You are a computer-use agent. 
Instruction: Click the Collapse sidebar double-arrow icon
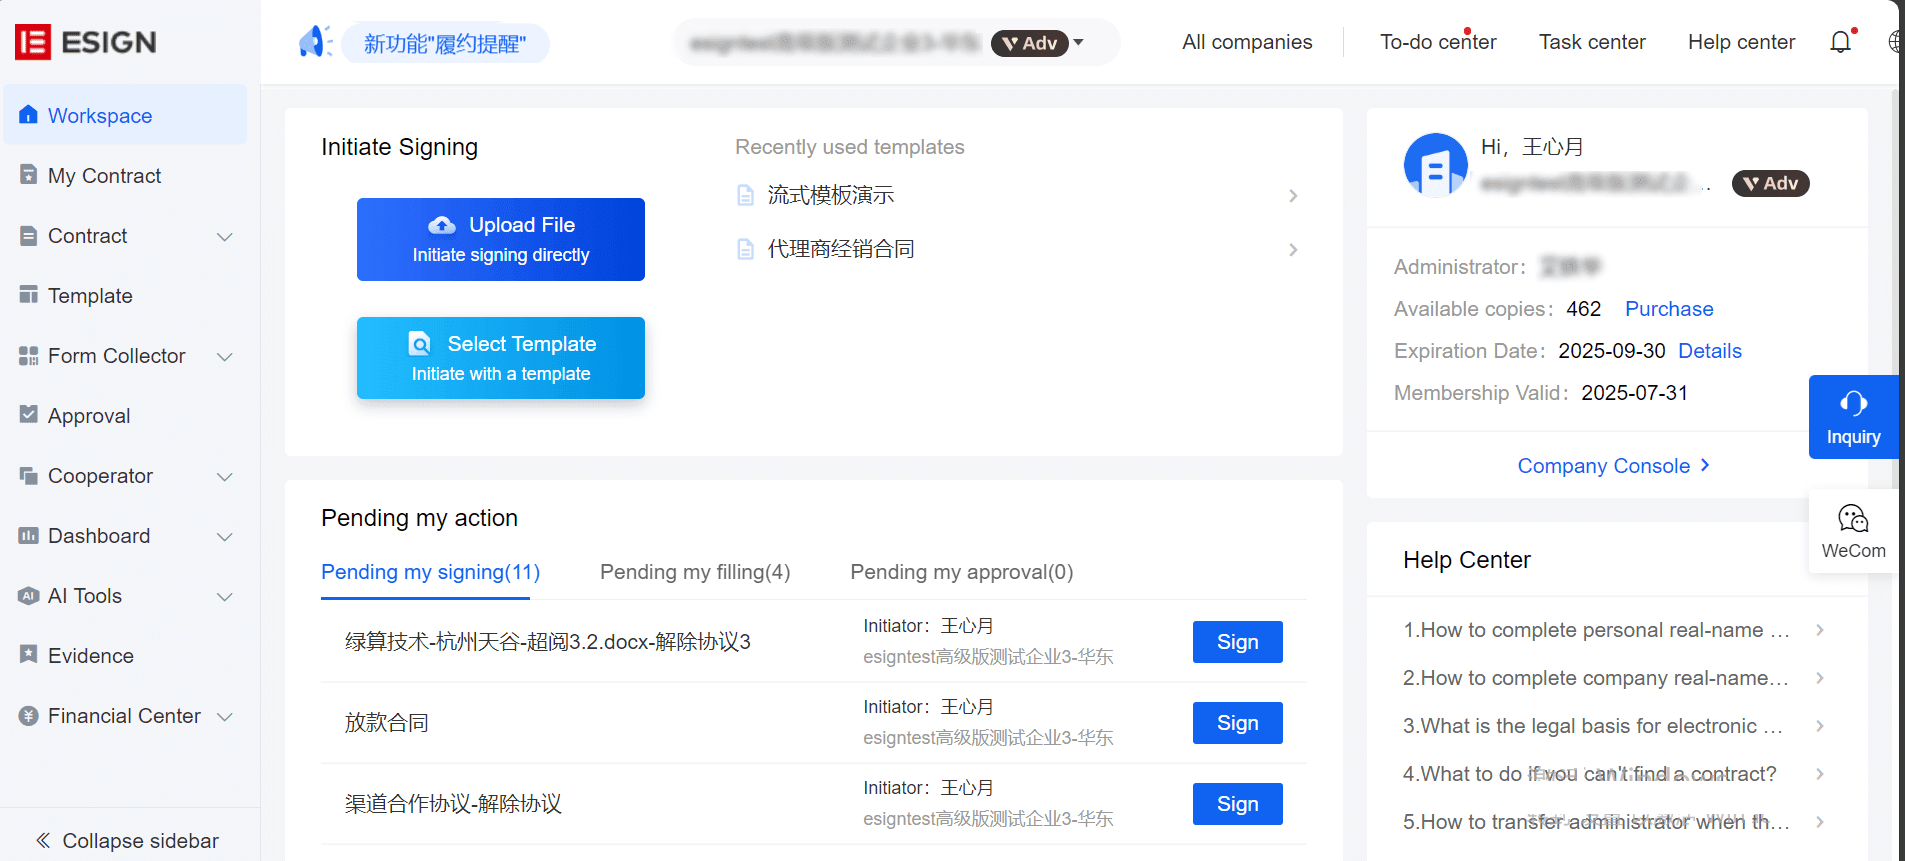[x=43, y=840]
